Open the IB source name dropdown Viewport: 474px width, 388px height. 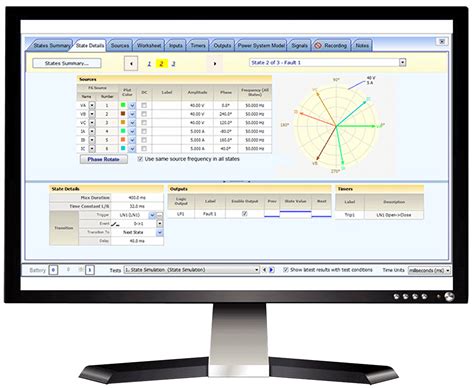(x=92, y=140)
